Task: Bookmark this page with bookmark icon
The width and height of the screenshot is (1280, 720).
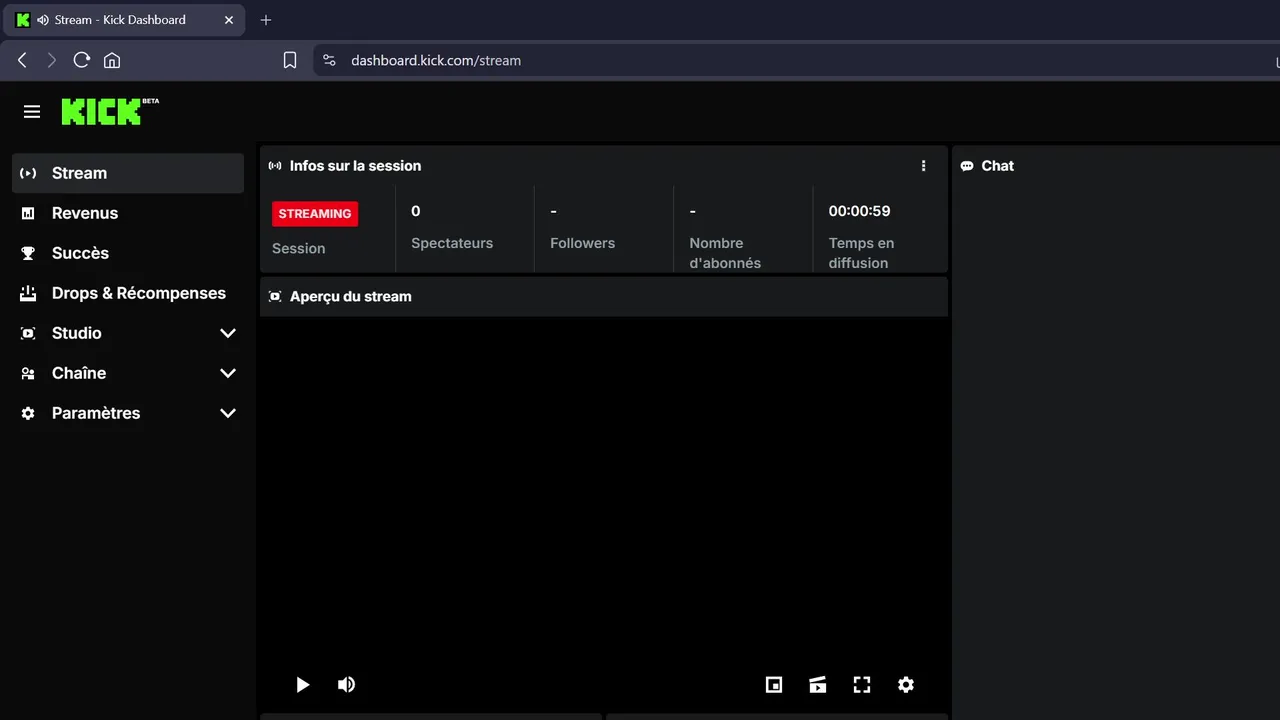Action: click(x=290, y=60)
